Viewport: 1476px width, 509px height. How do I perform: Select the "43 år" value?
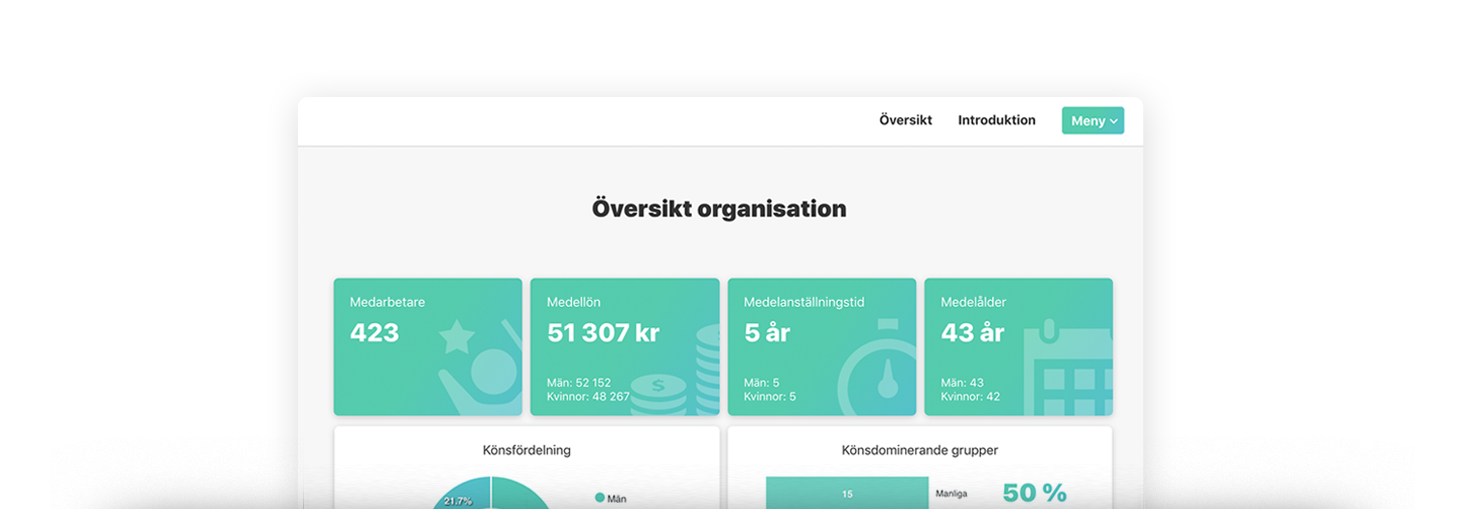pos(972,333)
